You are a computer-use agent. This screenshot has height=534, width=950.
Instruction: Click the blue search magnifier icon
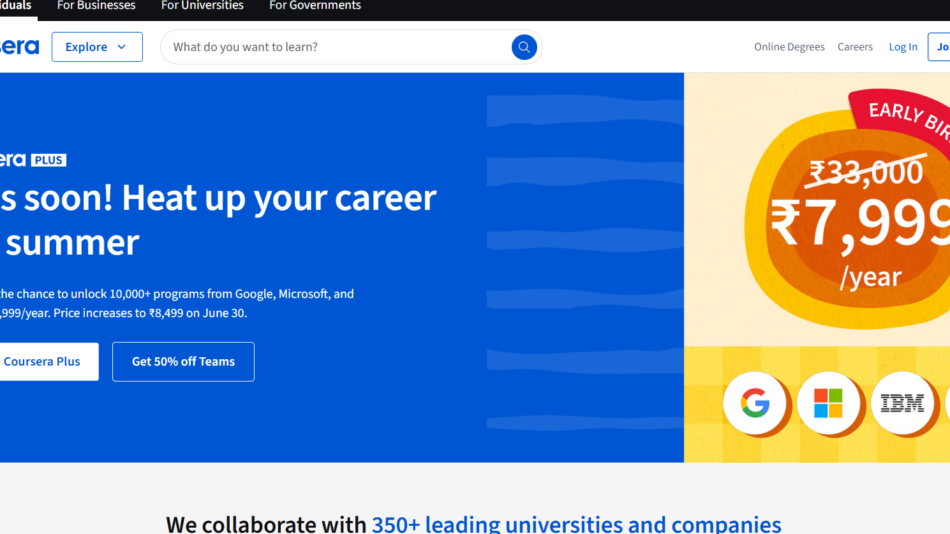click(x=523, y=47)
